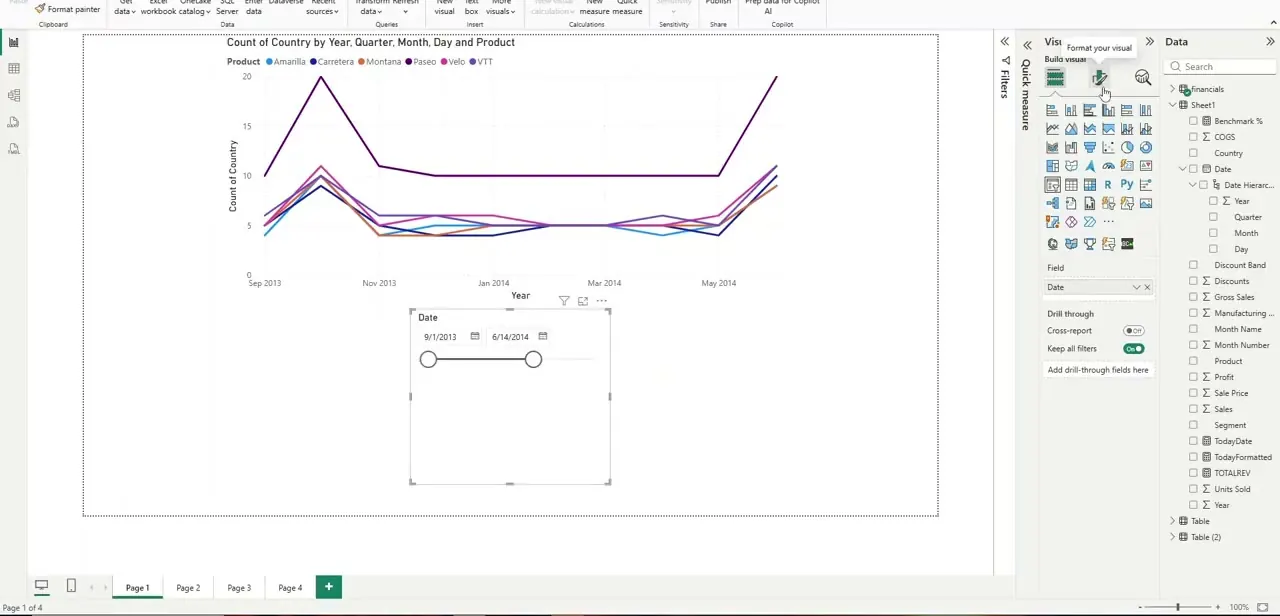
Task: Add a new page with plus button
Action: coord(328,587)
